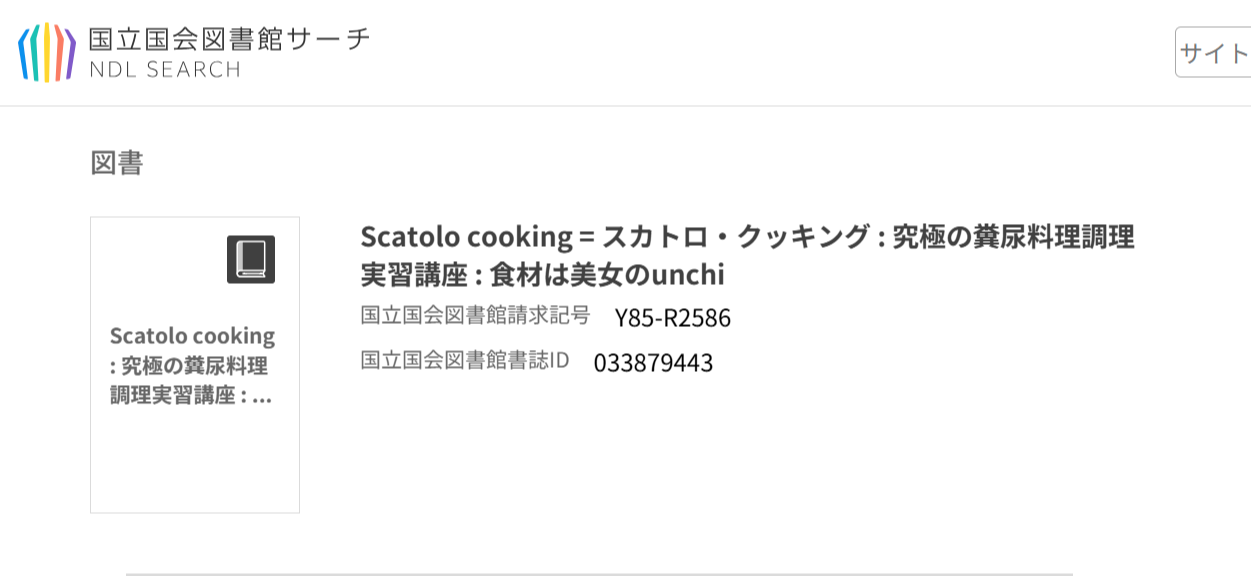
Task: Click the truncated thumbnail caption text
Action: click(192, 366)
